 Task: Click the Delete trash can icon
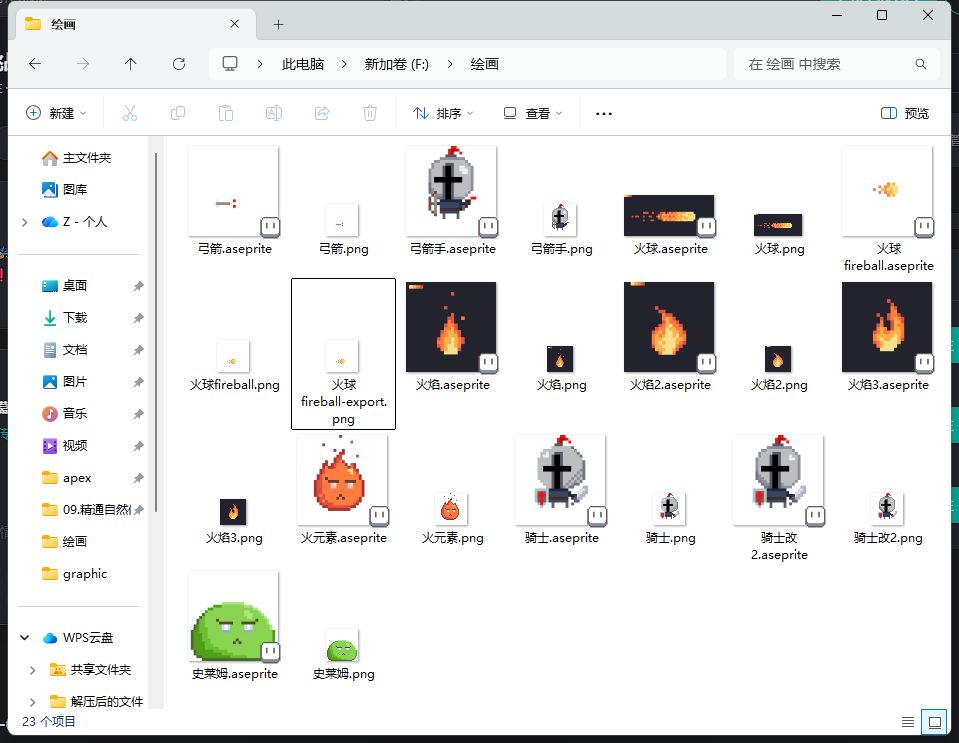[370, 113]
